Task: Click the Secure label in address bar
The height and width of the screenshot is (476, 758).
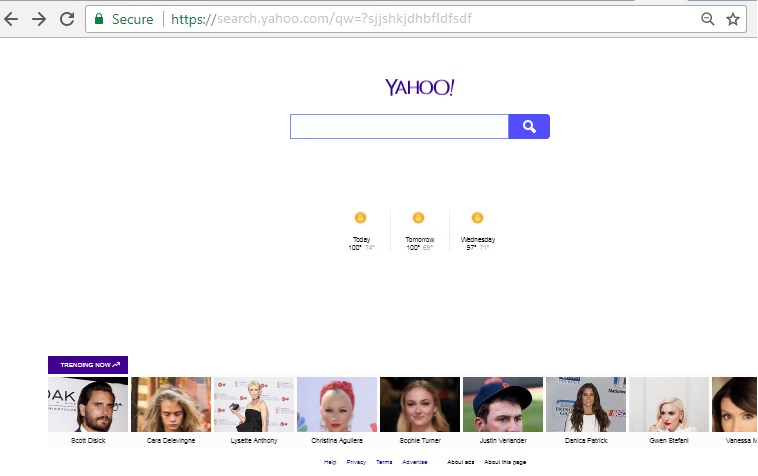Action: [x=132, y=19]
